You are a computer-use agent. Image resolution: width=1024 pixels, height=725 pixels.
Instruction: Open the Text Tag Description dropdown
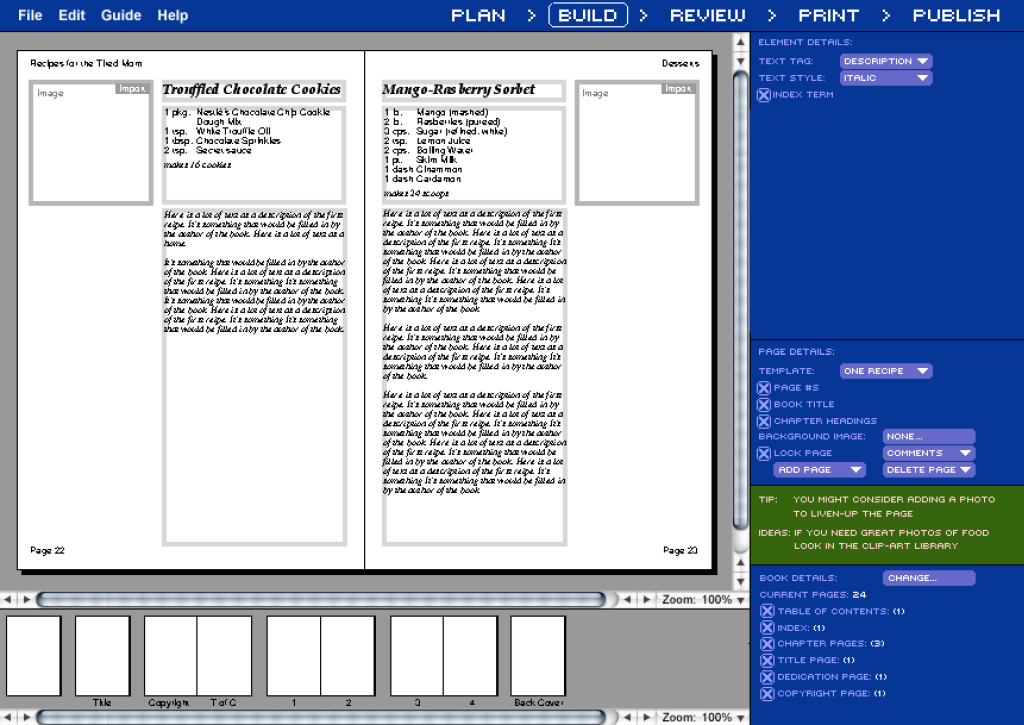click(x=886, y=61)
